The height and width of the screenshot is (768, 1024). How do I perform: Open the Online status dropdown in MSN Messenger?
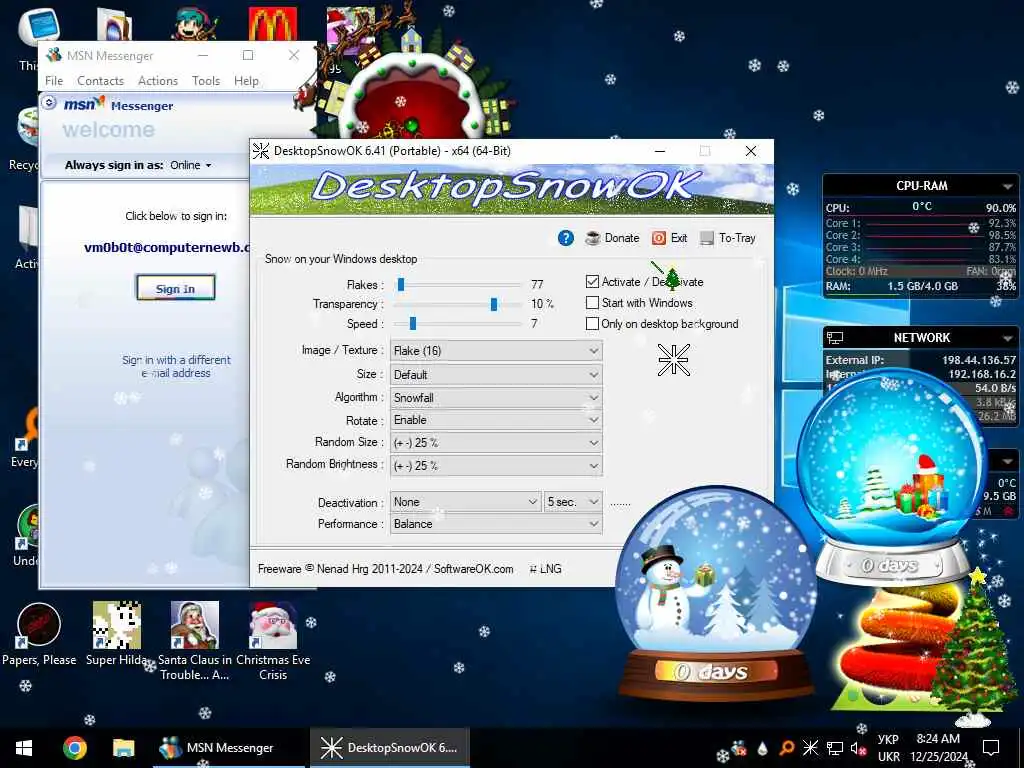191,165
